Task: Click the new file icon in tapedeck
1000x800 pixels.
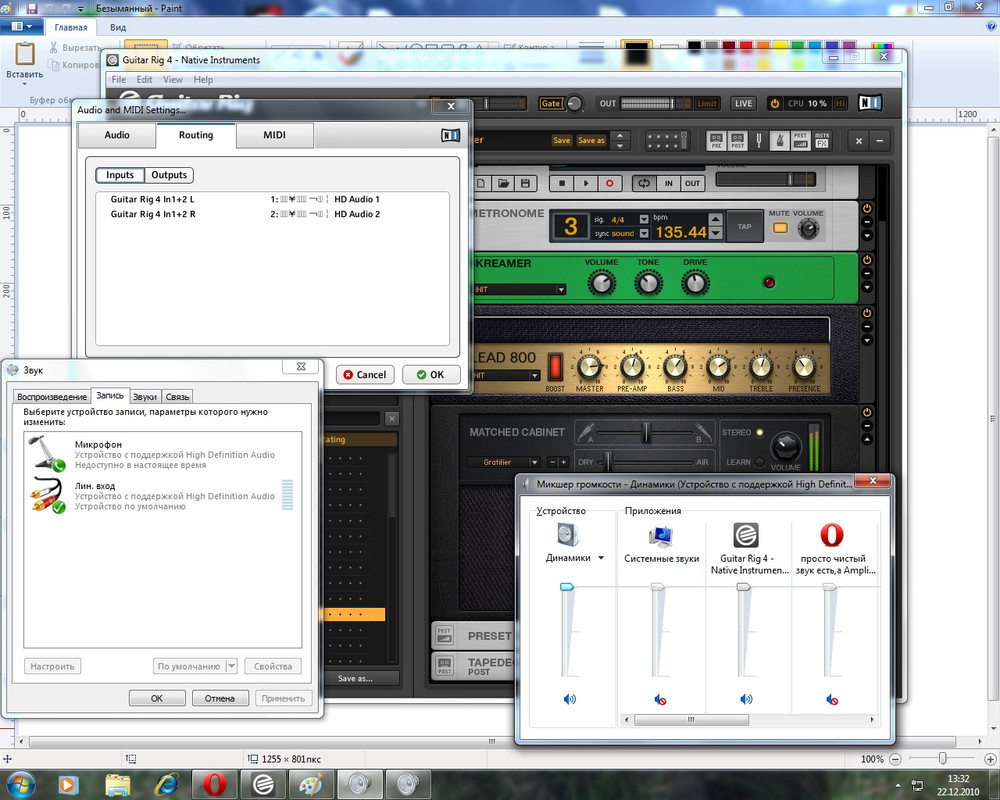Action: click(x=481, y=184)
